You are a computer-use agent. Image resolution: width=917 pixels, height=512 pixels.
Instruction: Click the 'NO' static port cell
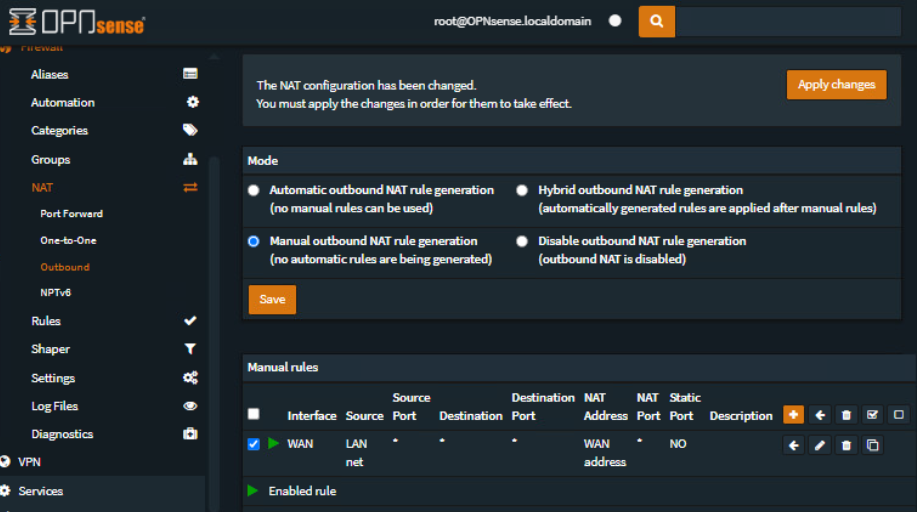[678, 444]
